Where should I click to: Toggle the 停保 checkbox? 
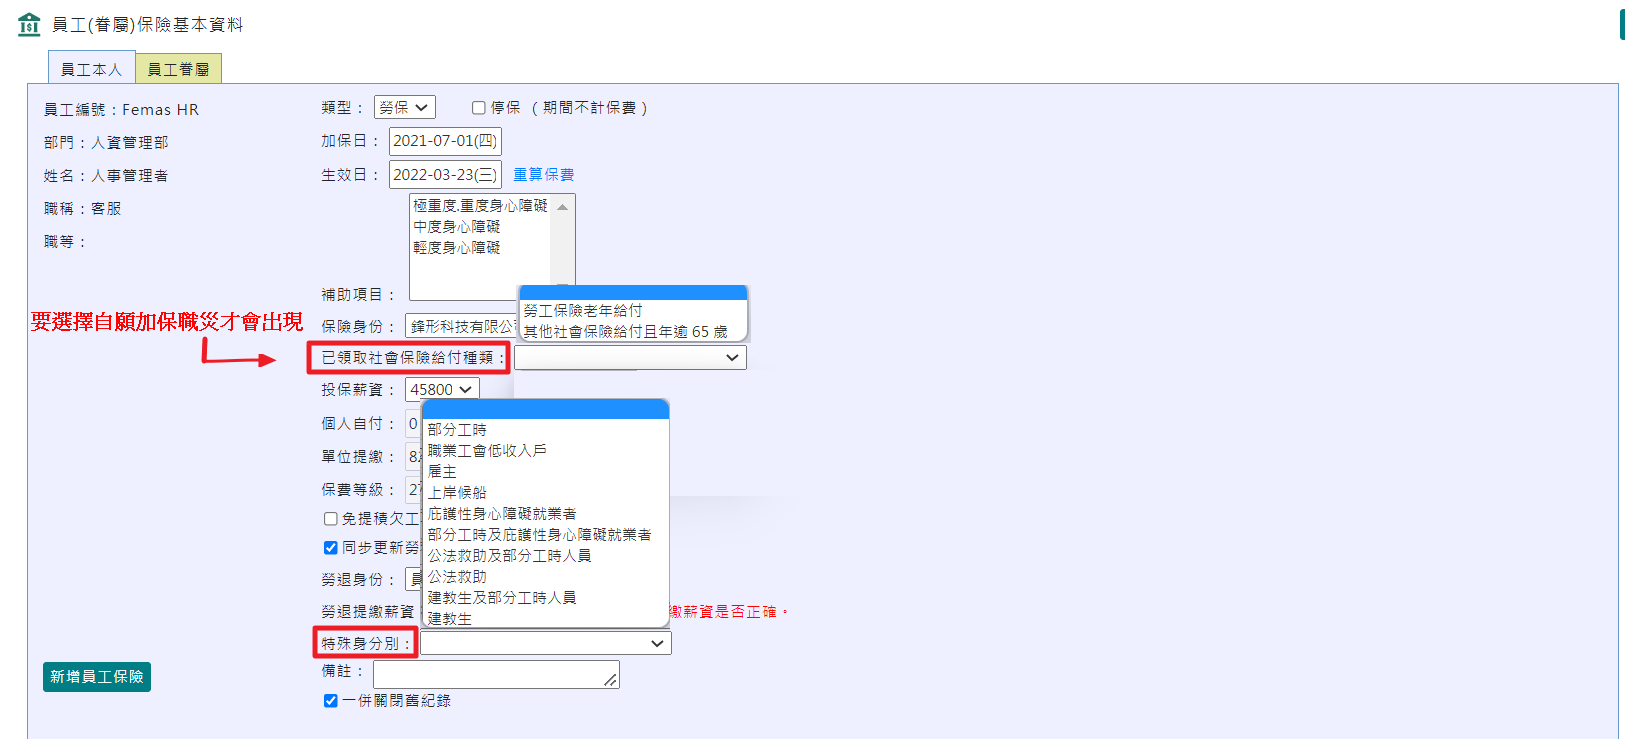(x=479, y=108)
